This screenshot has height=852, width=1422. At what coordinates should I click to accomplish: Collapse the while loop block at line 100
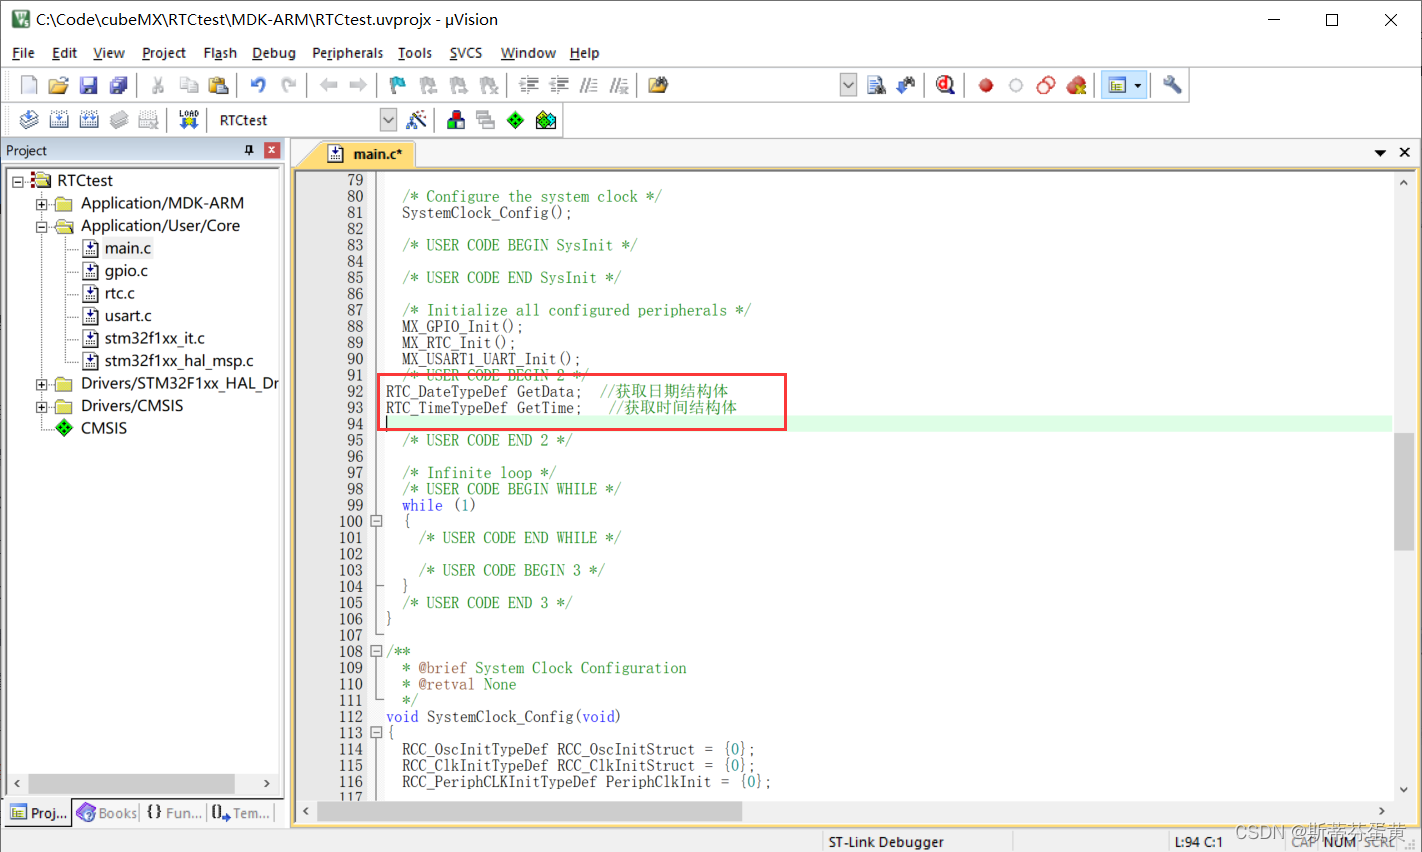(377, 521)
